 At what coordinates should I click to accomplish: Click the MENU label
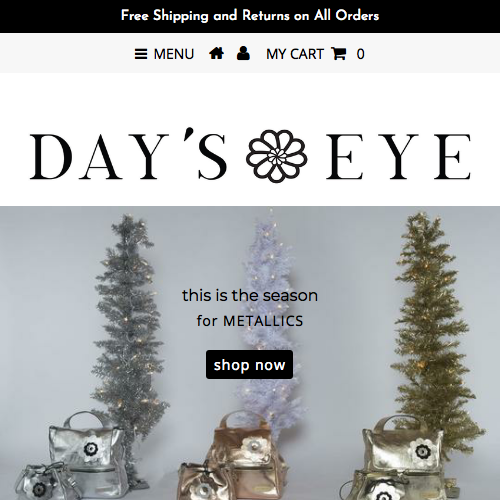click(174, 54)
